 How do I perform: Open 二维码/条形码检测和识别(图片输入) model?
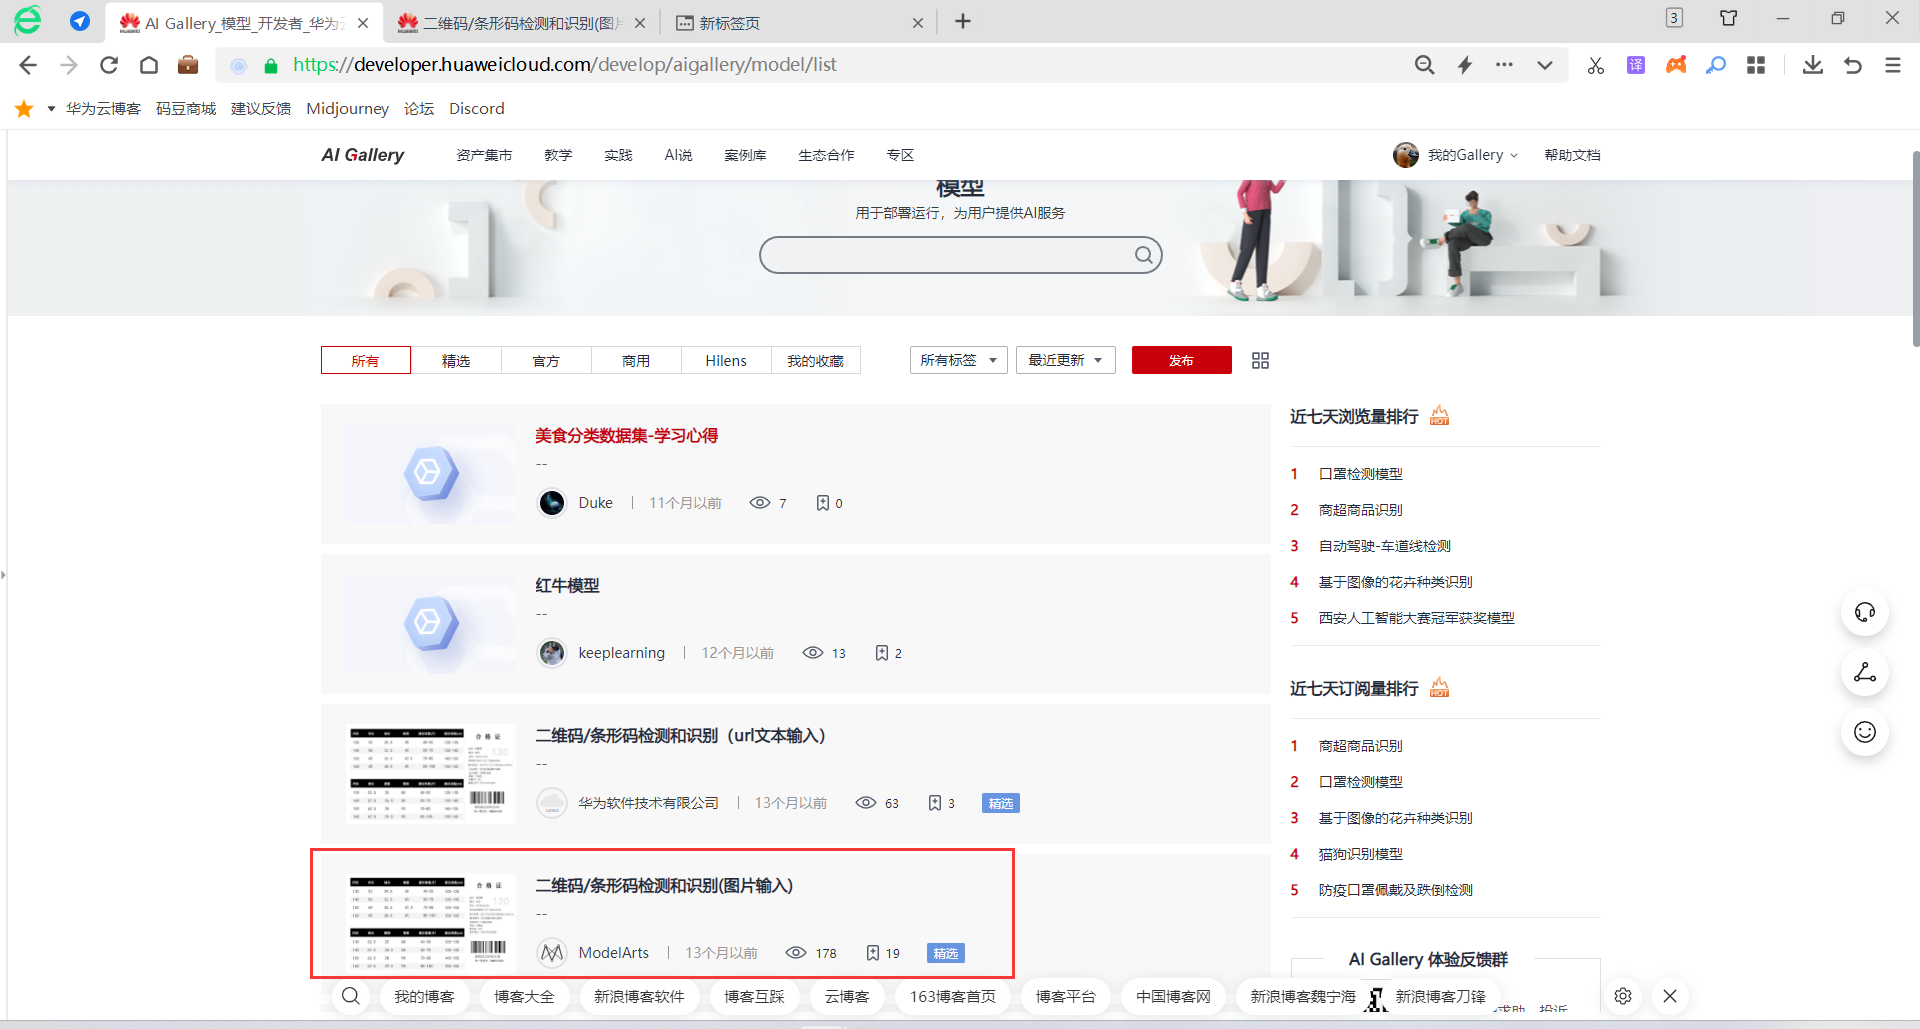664,885
